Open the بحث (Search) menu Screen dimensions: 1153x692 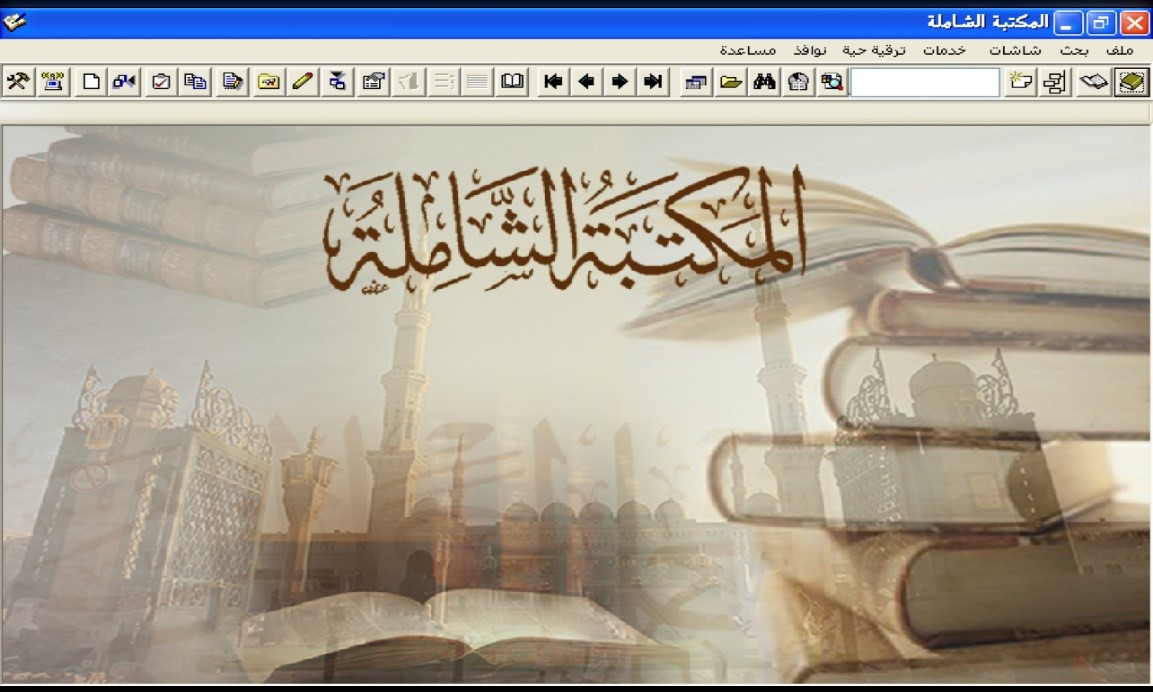pos(1075,50)
